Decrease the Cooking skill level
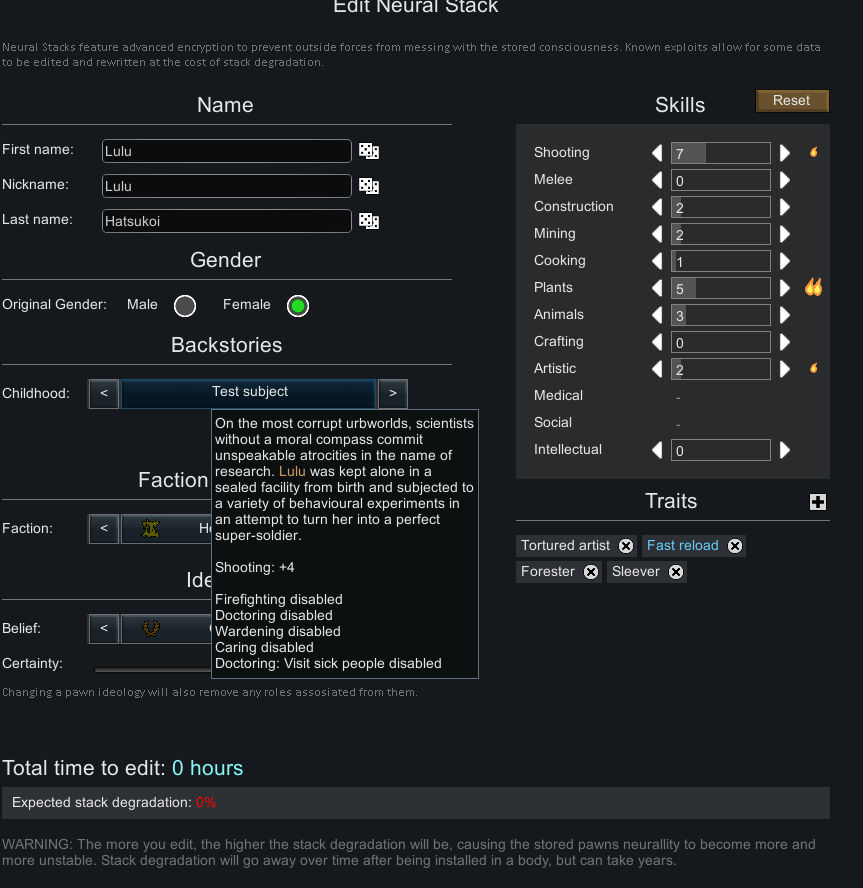 pos(657,261)
